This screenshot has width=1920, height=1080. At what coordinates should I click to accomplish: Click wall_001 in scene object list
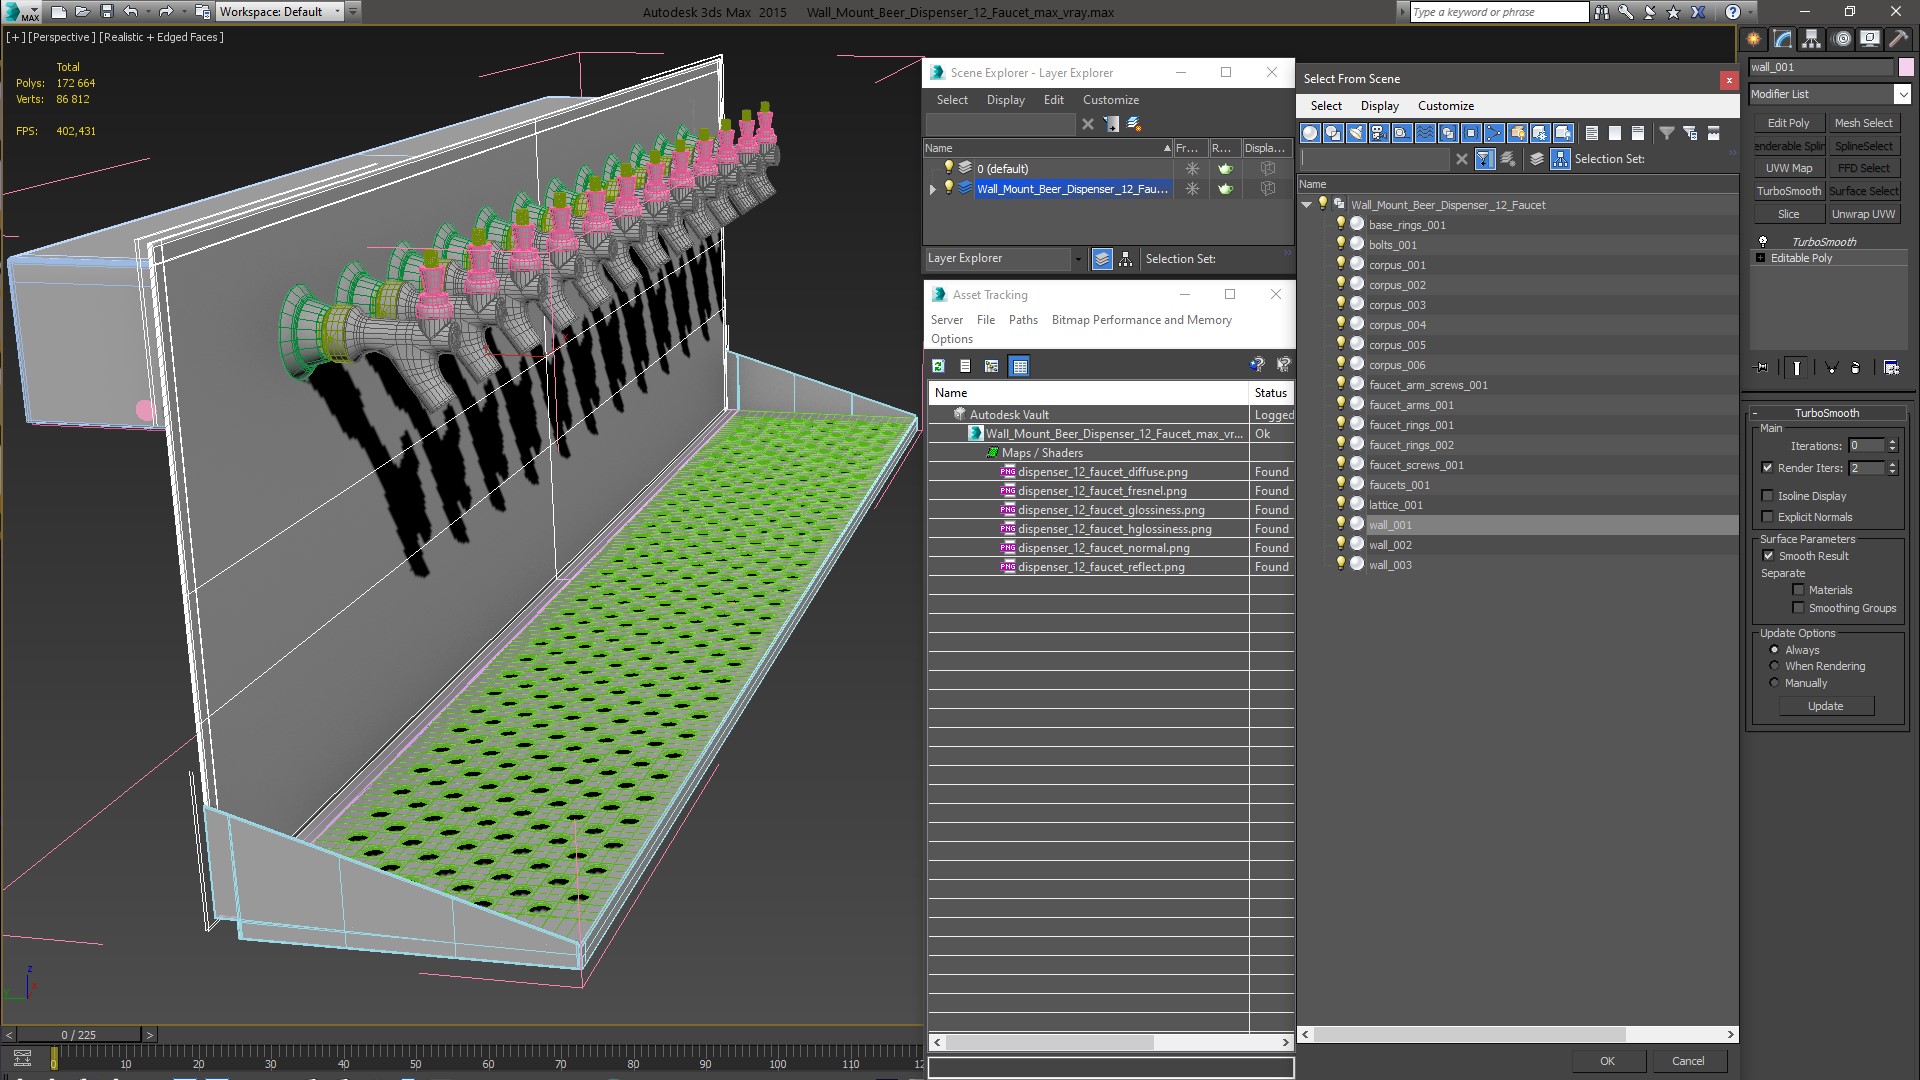(x=1389, y=524)
